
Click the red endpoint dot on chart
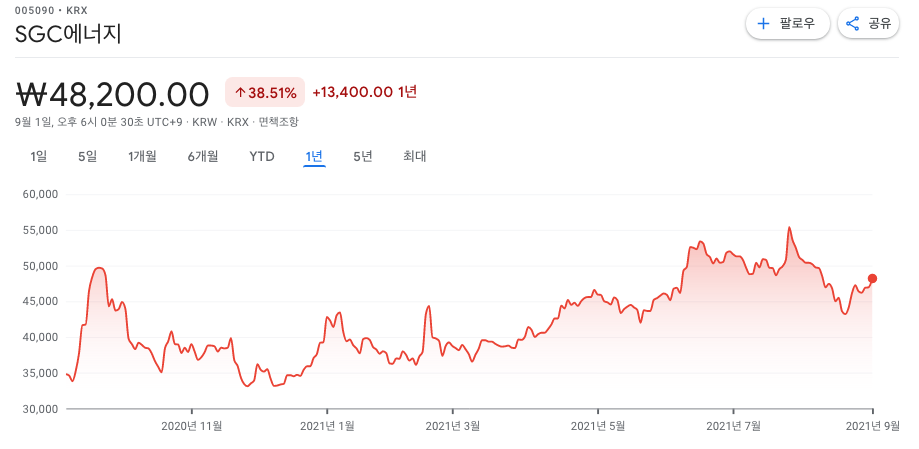click(x=872, y=278)
